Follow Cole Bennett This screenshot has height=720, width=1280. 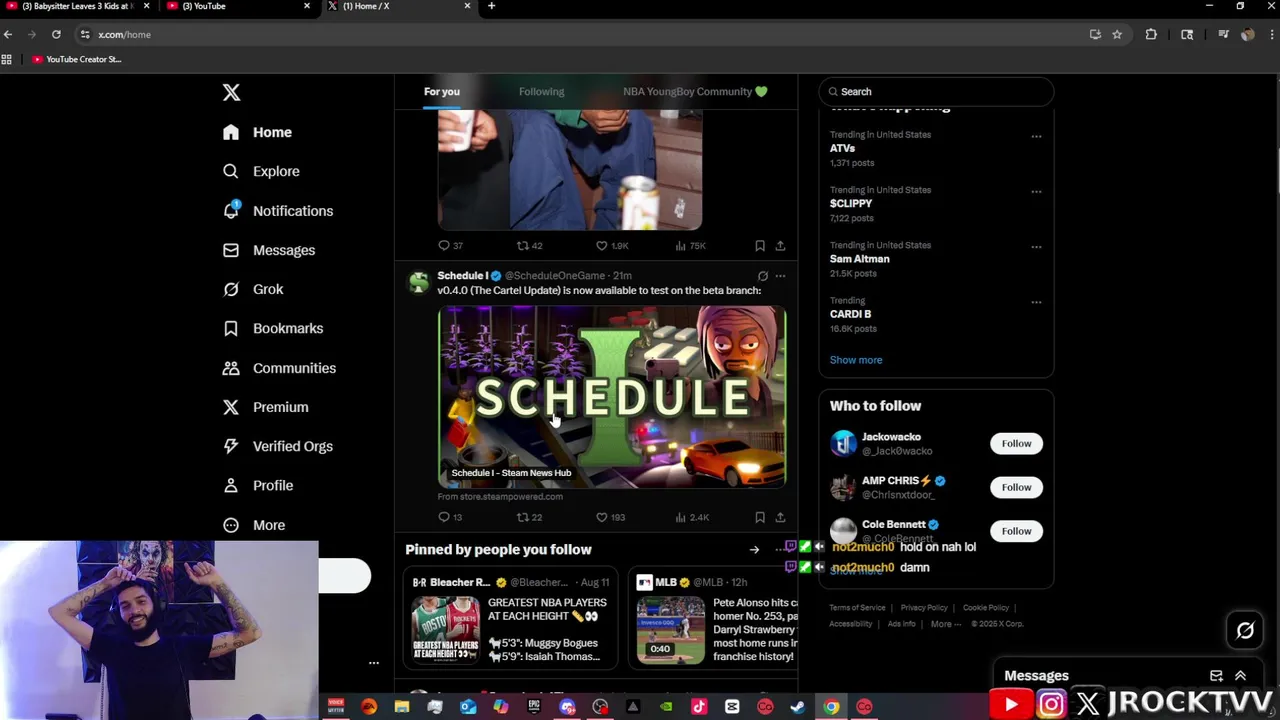click(x=1016, y=531)
